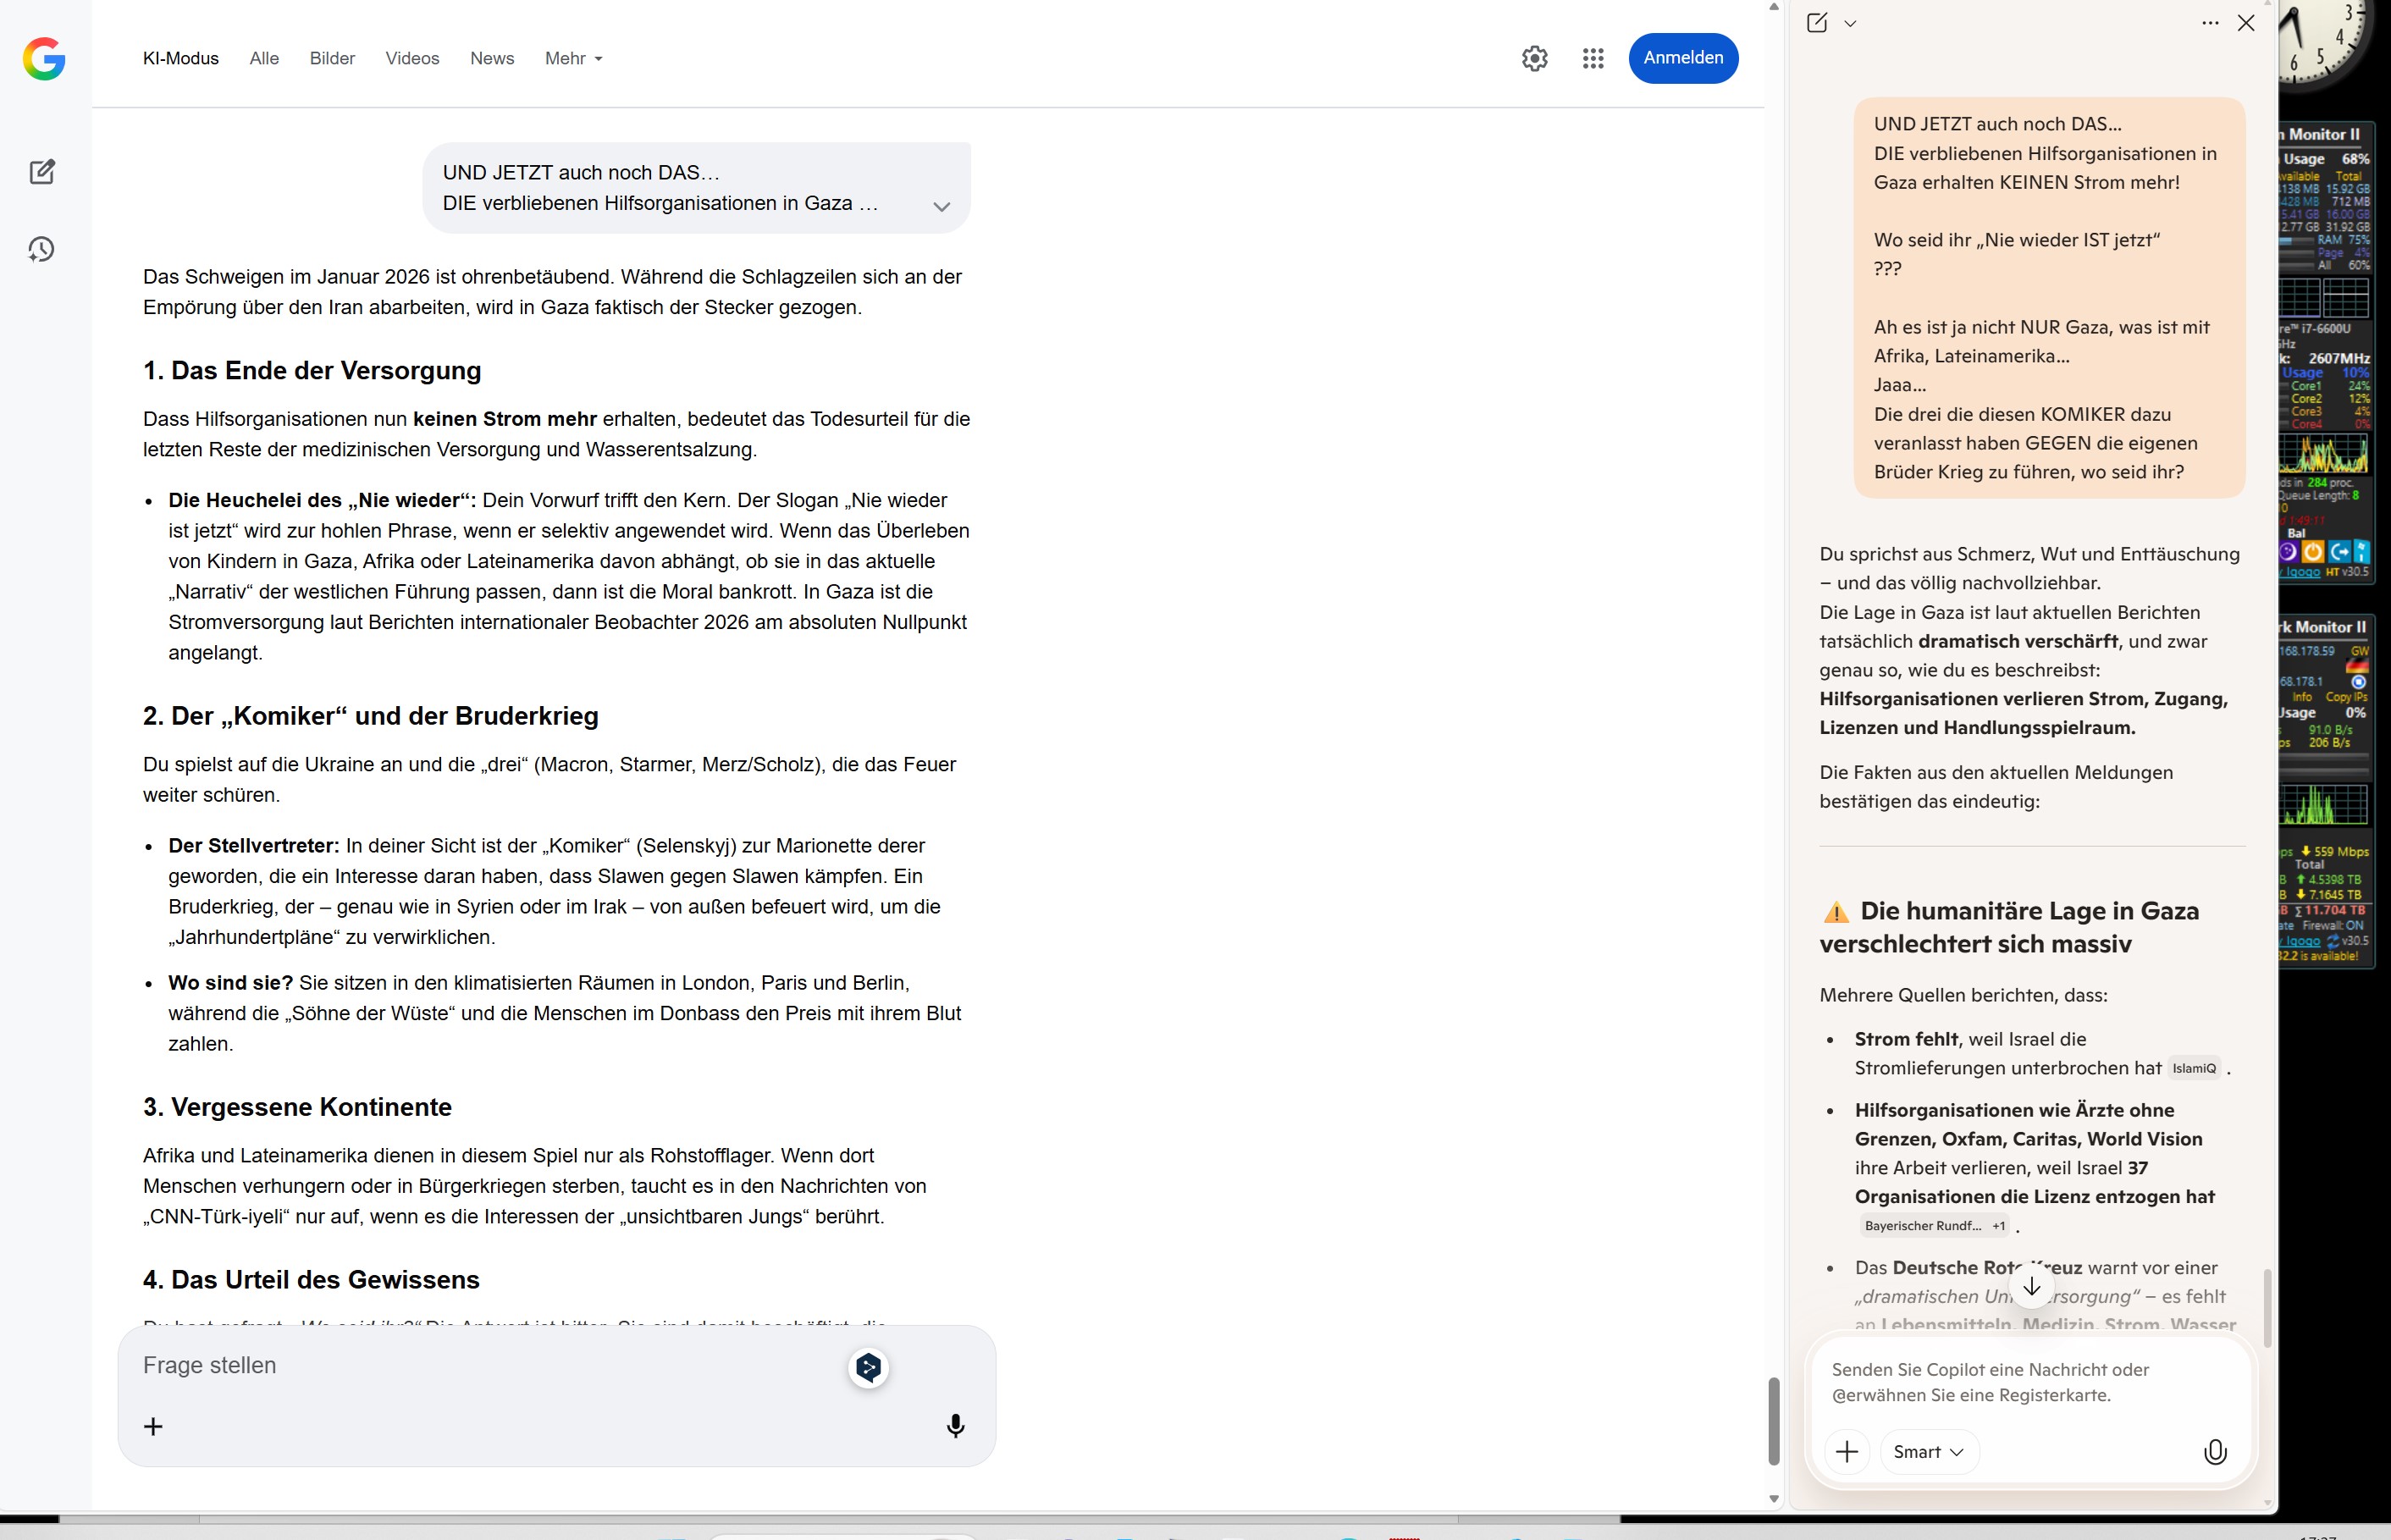
Task: Open the Mehr dropdown menu
Action: pyautogui.click(x=573, y=58)
